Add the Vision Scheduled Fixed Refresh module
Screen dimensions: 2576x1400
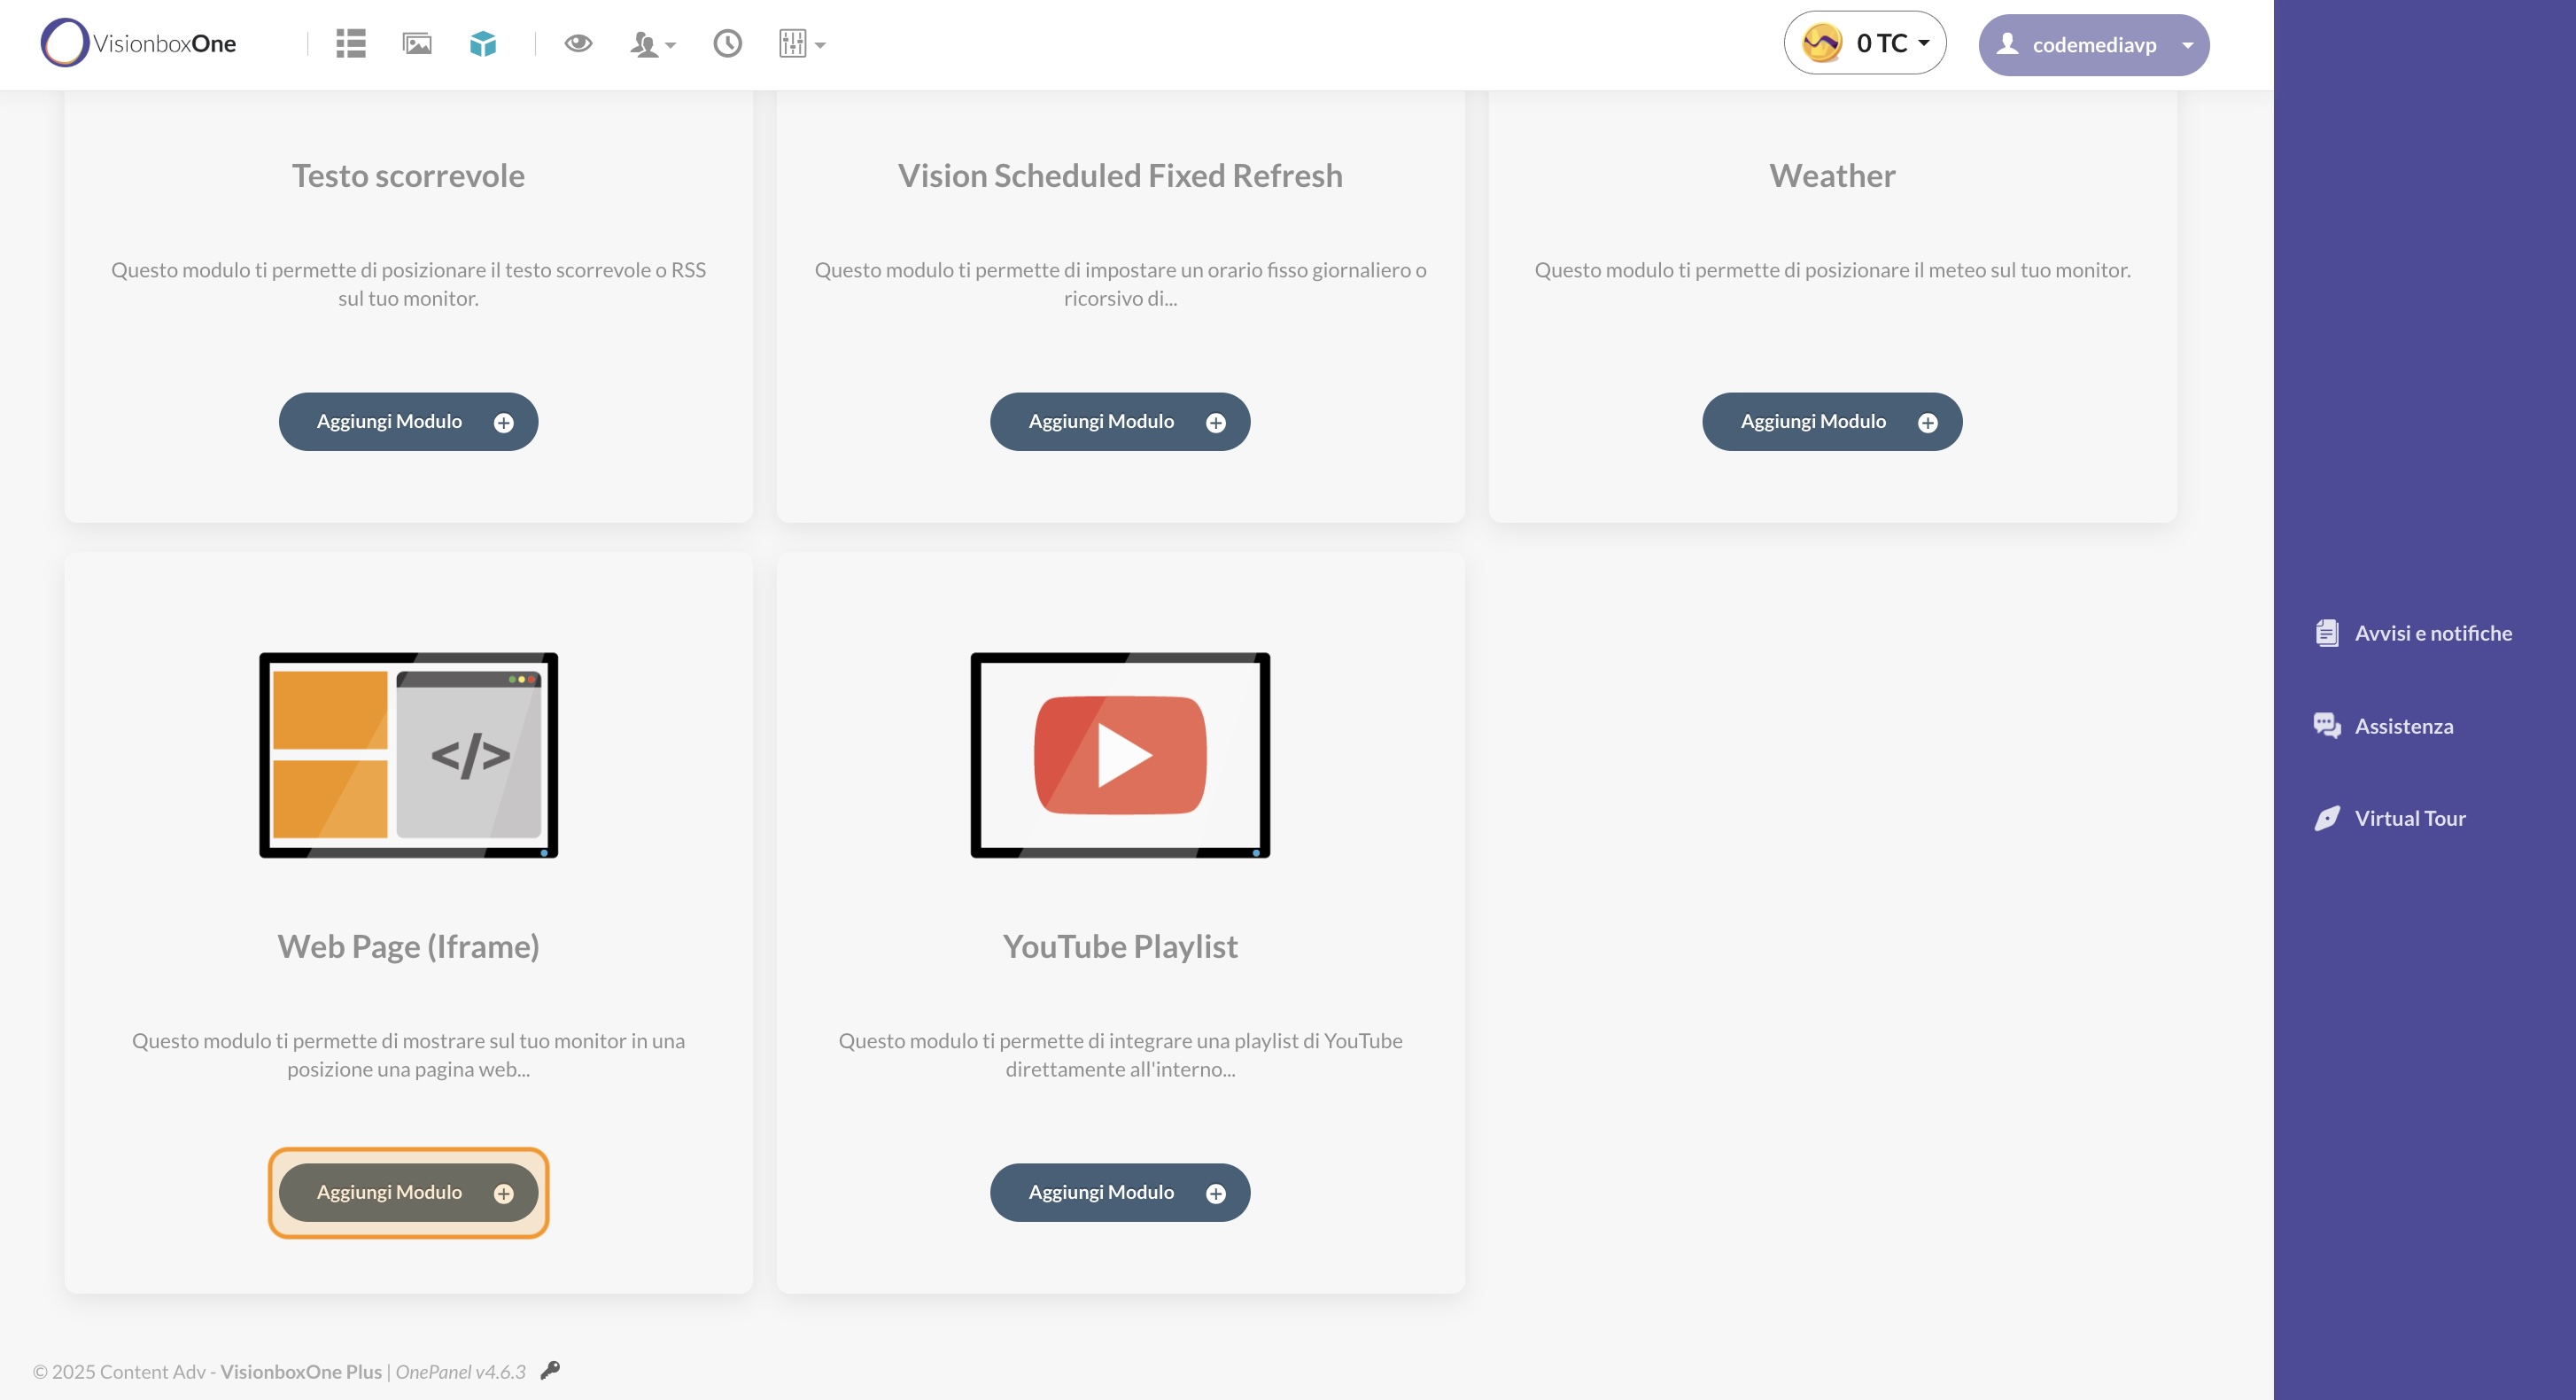coord(1119,422)
